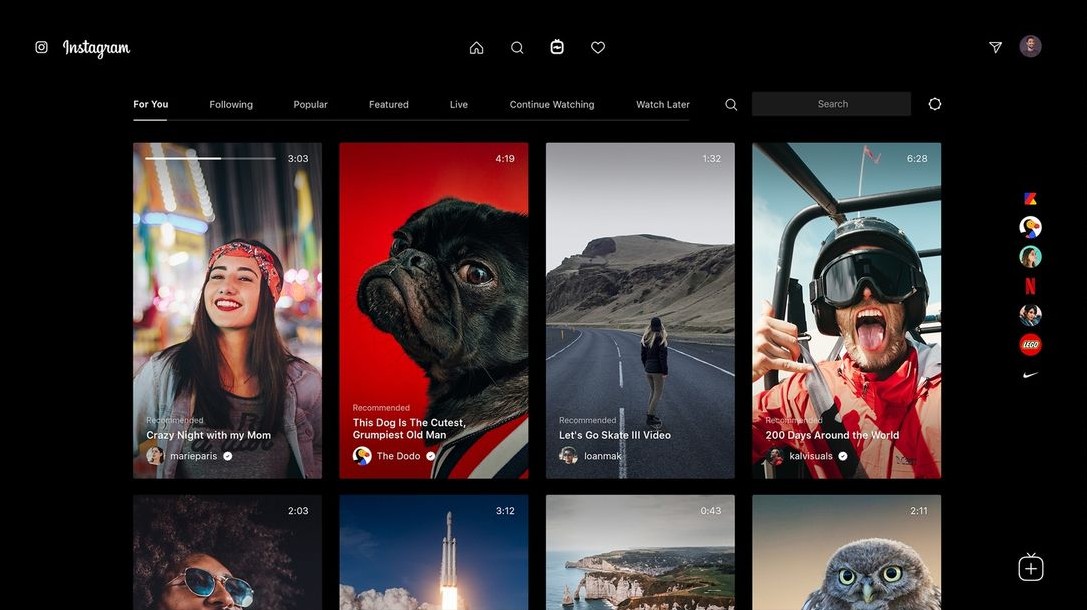This screenshot has height=610, width=1087.
Task: Visit kalvisuals profile link
Action: point(810,456)
